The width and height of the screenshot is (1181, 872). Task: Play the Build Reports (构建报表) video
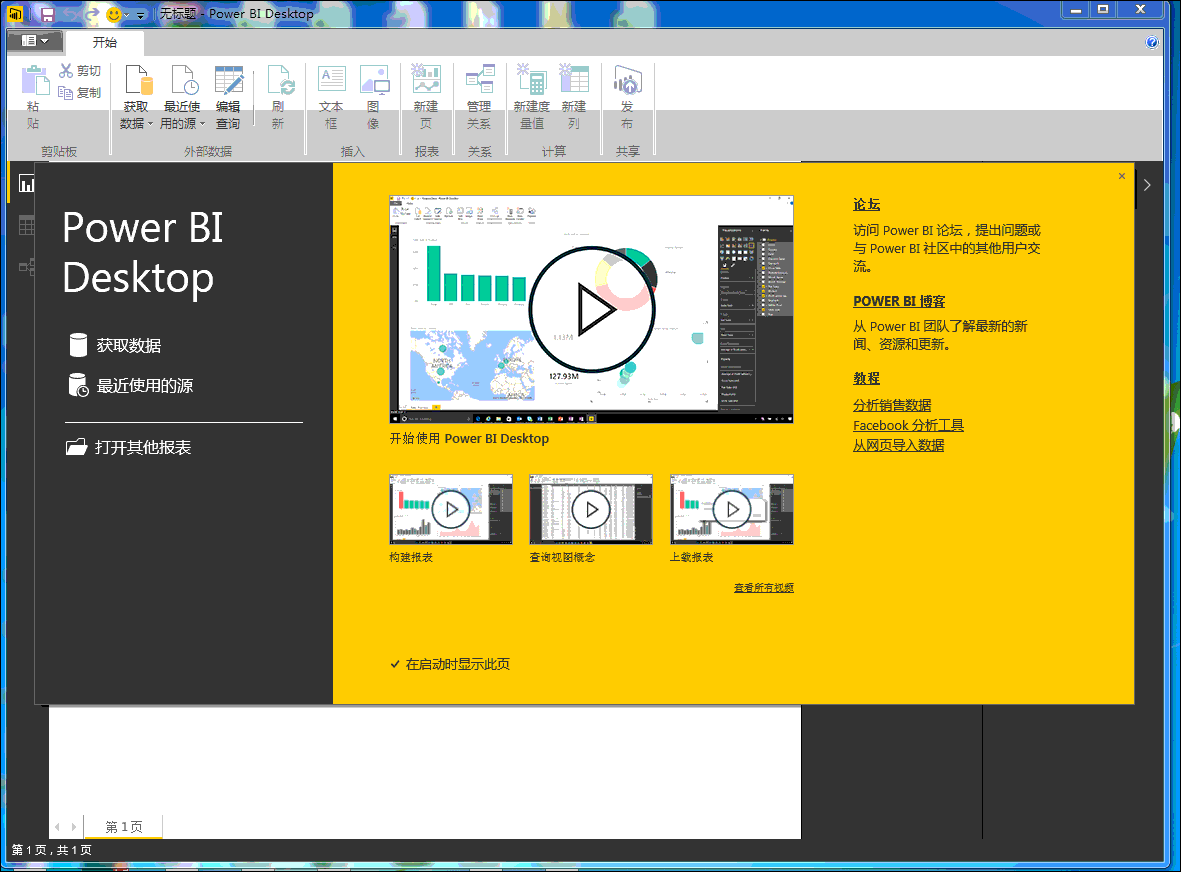click(x=450, y=510)
